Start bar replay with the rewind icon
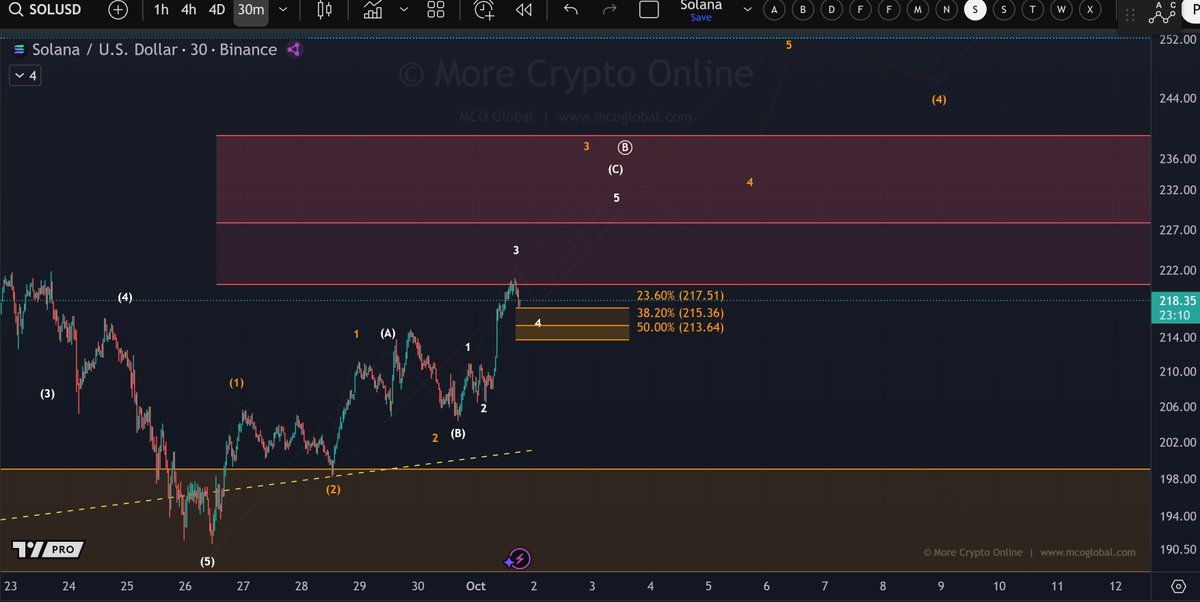 point(523,10)
